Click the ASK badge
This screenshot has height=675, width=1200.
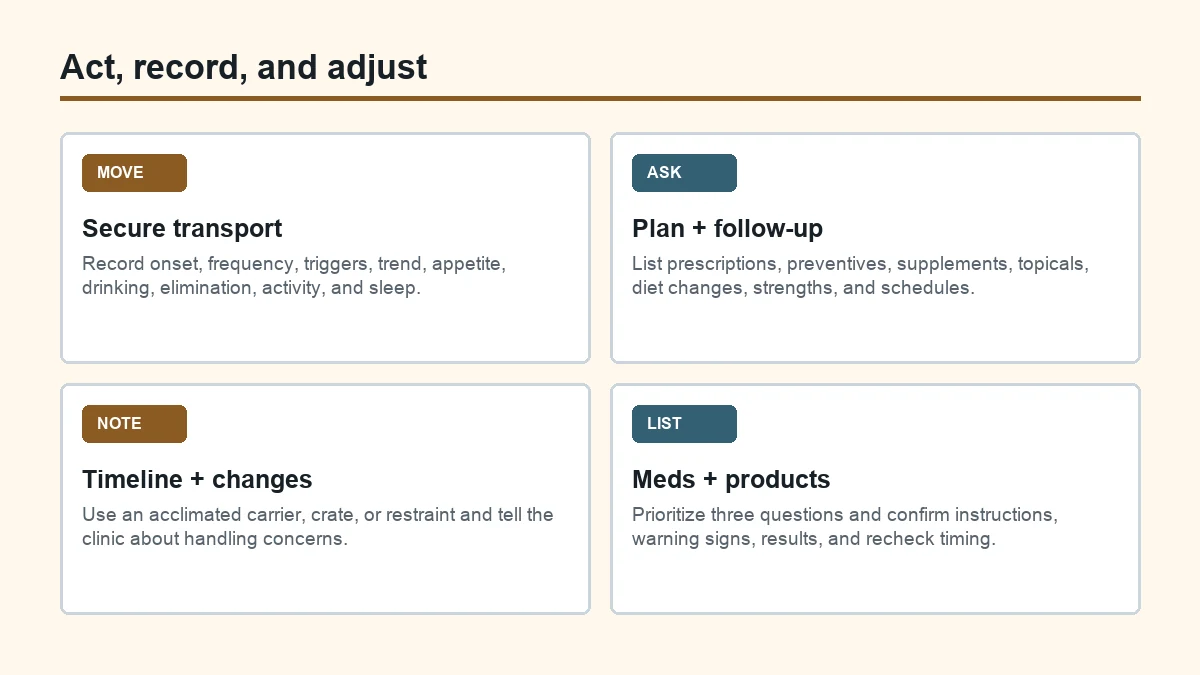click(x=684, y=173)
